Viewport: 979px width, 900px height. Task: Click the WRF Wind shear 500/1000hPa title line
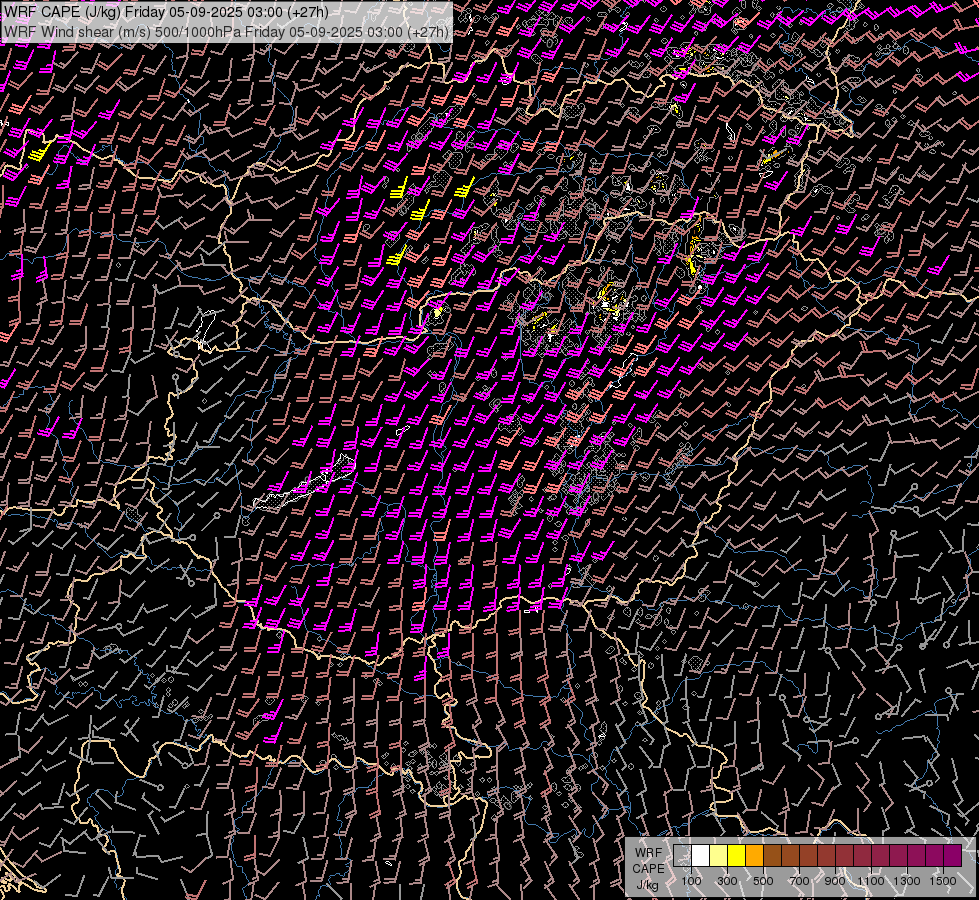tap(226, 32)
